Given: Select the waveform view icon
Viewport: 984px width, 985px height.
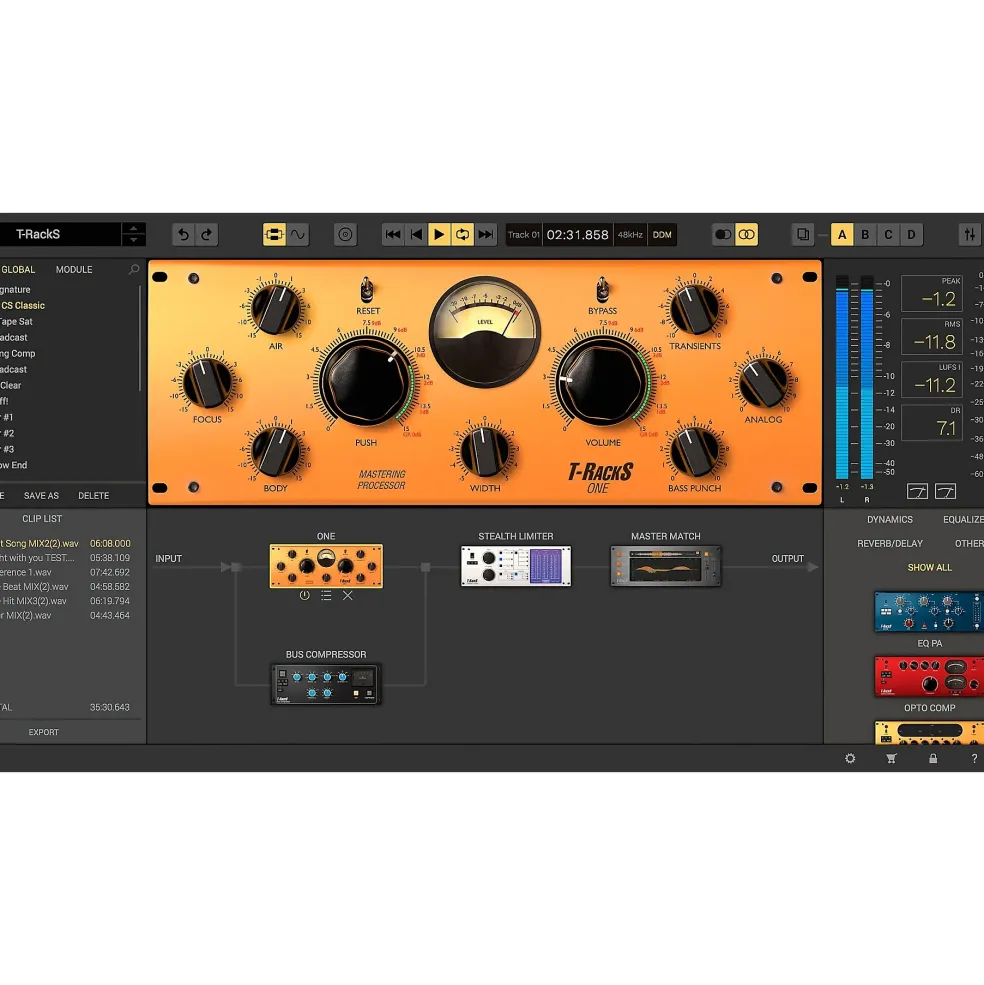Looking at the screenshot, I should click(298, 235).
